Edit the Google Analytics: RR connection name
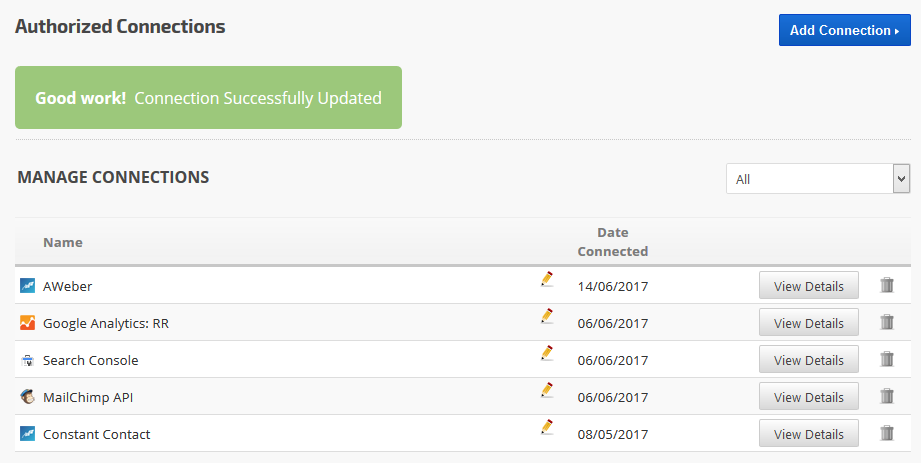The width and height of the screenshot is (921, 463). click(x=547, y=316)
